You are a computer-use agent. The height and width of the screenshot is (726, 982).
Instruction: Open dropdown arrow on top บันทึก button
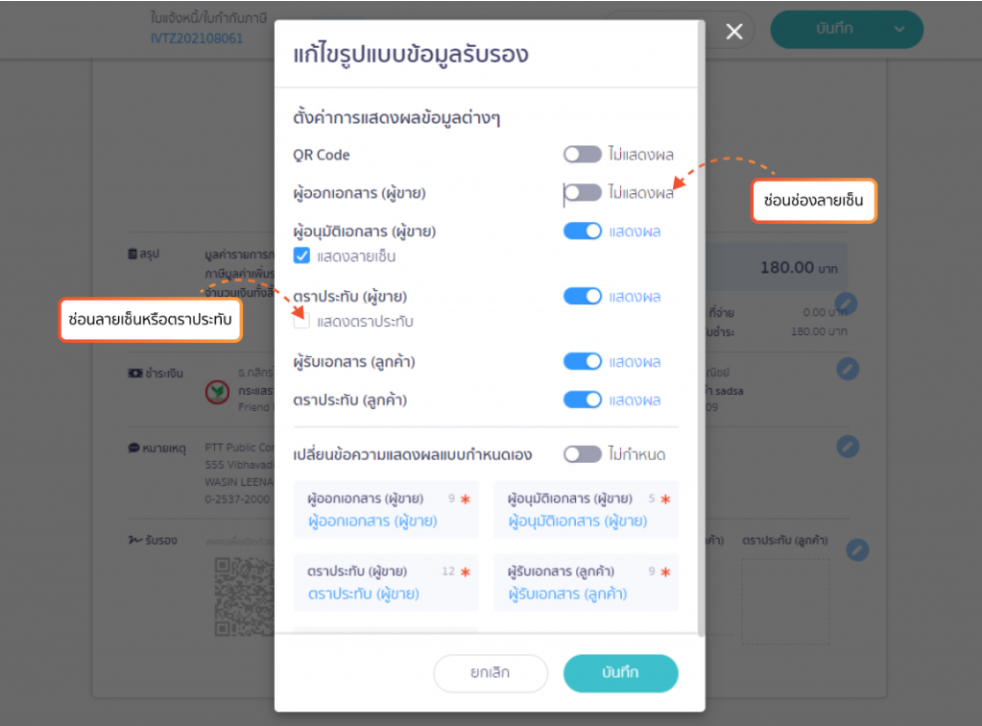899,29
